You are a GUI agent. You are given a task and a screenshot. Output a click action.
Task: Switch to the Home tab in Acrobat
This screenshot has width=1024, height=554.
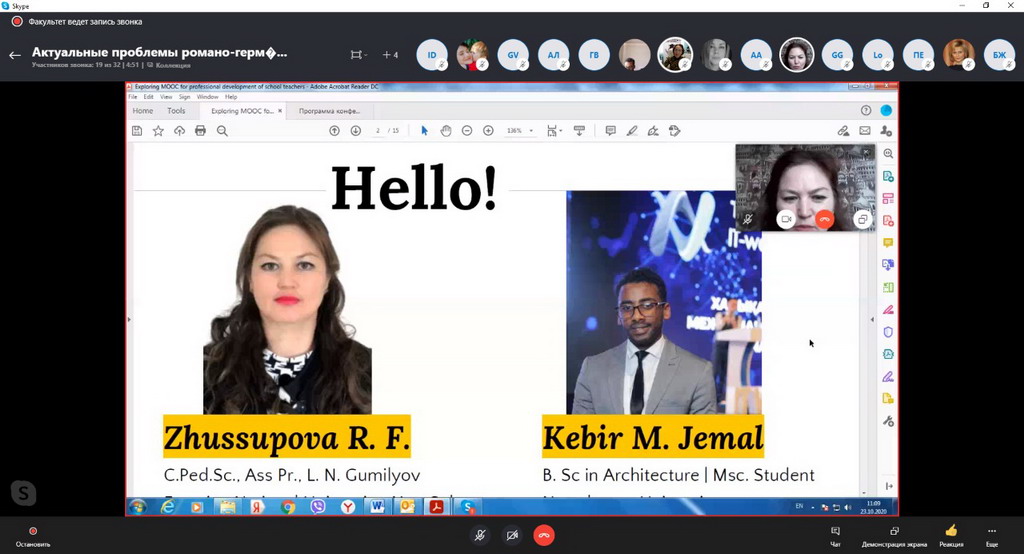pyautogui.click(x=143, y=111)
